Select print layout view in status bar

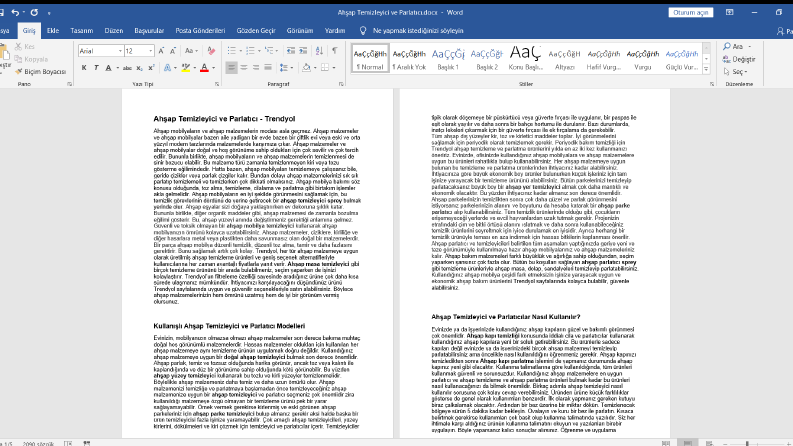[688, 443]
